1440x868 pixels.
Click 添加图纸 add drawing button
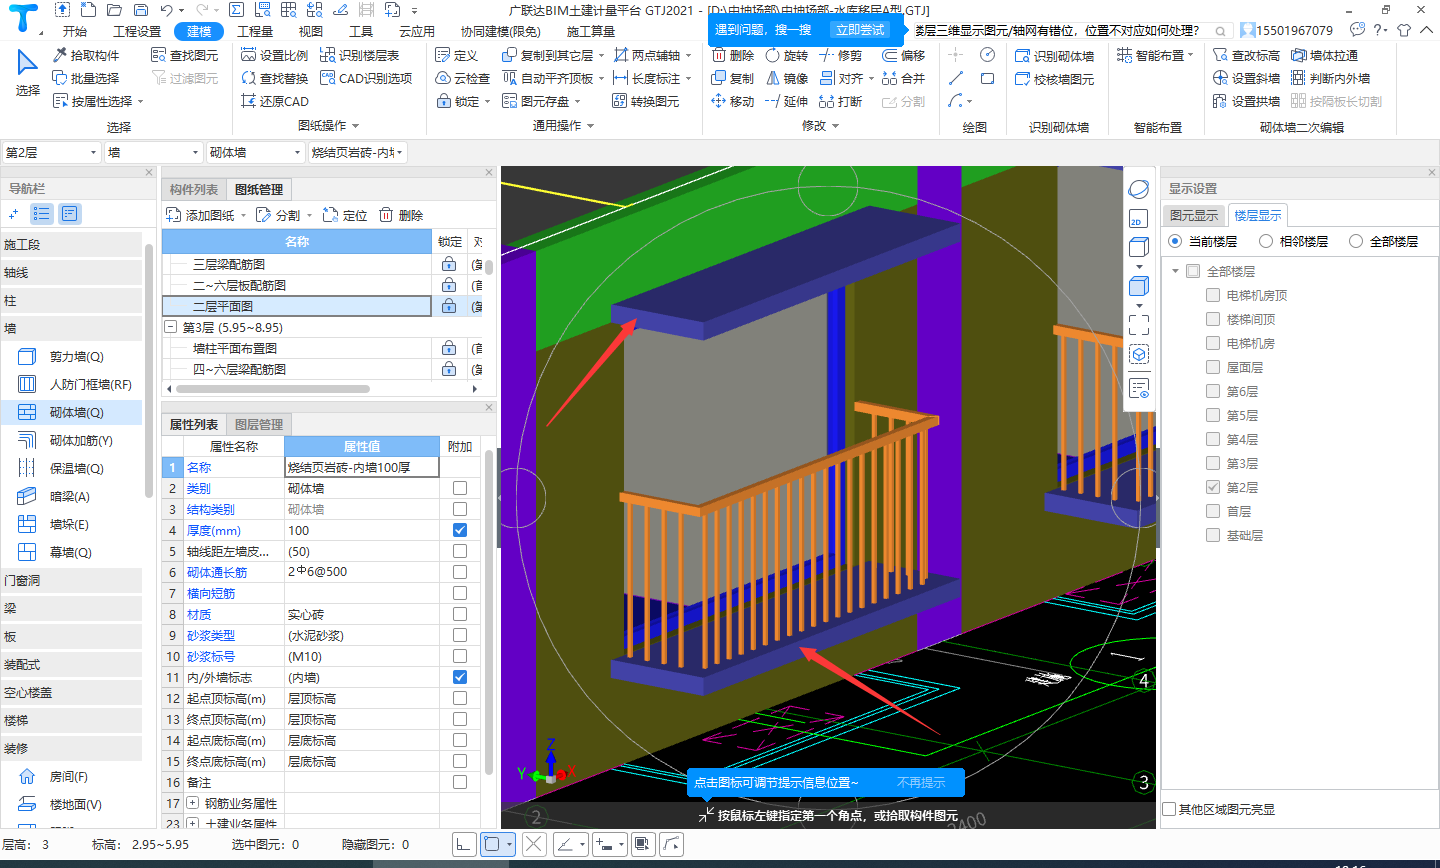201,215
